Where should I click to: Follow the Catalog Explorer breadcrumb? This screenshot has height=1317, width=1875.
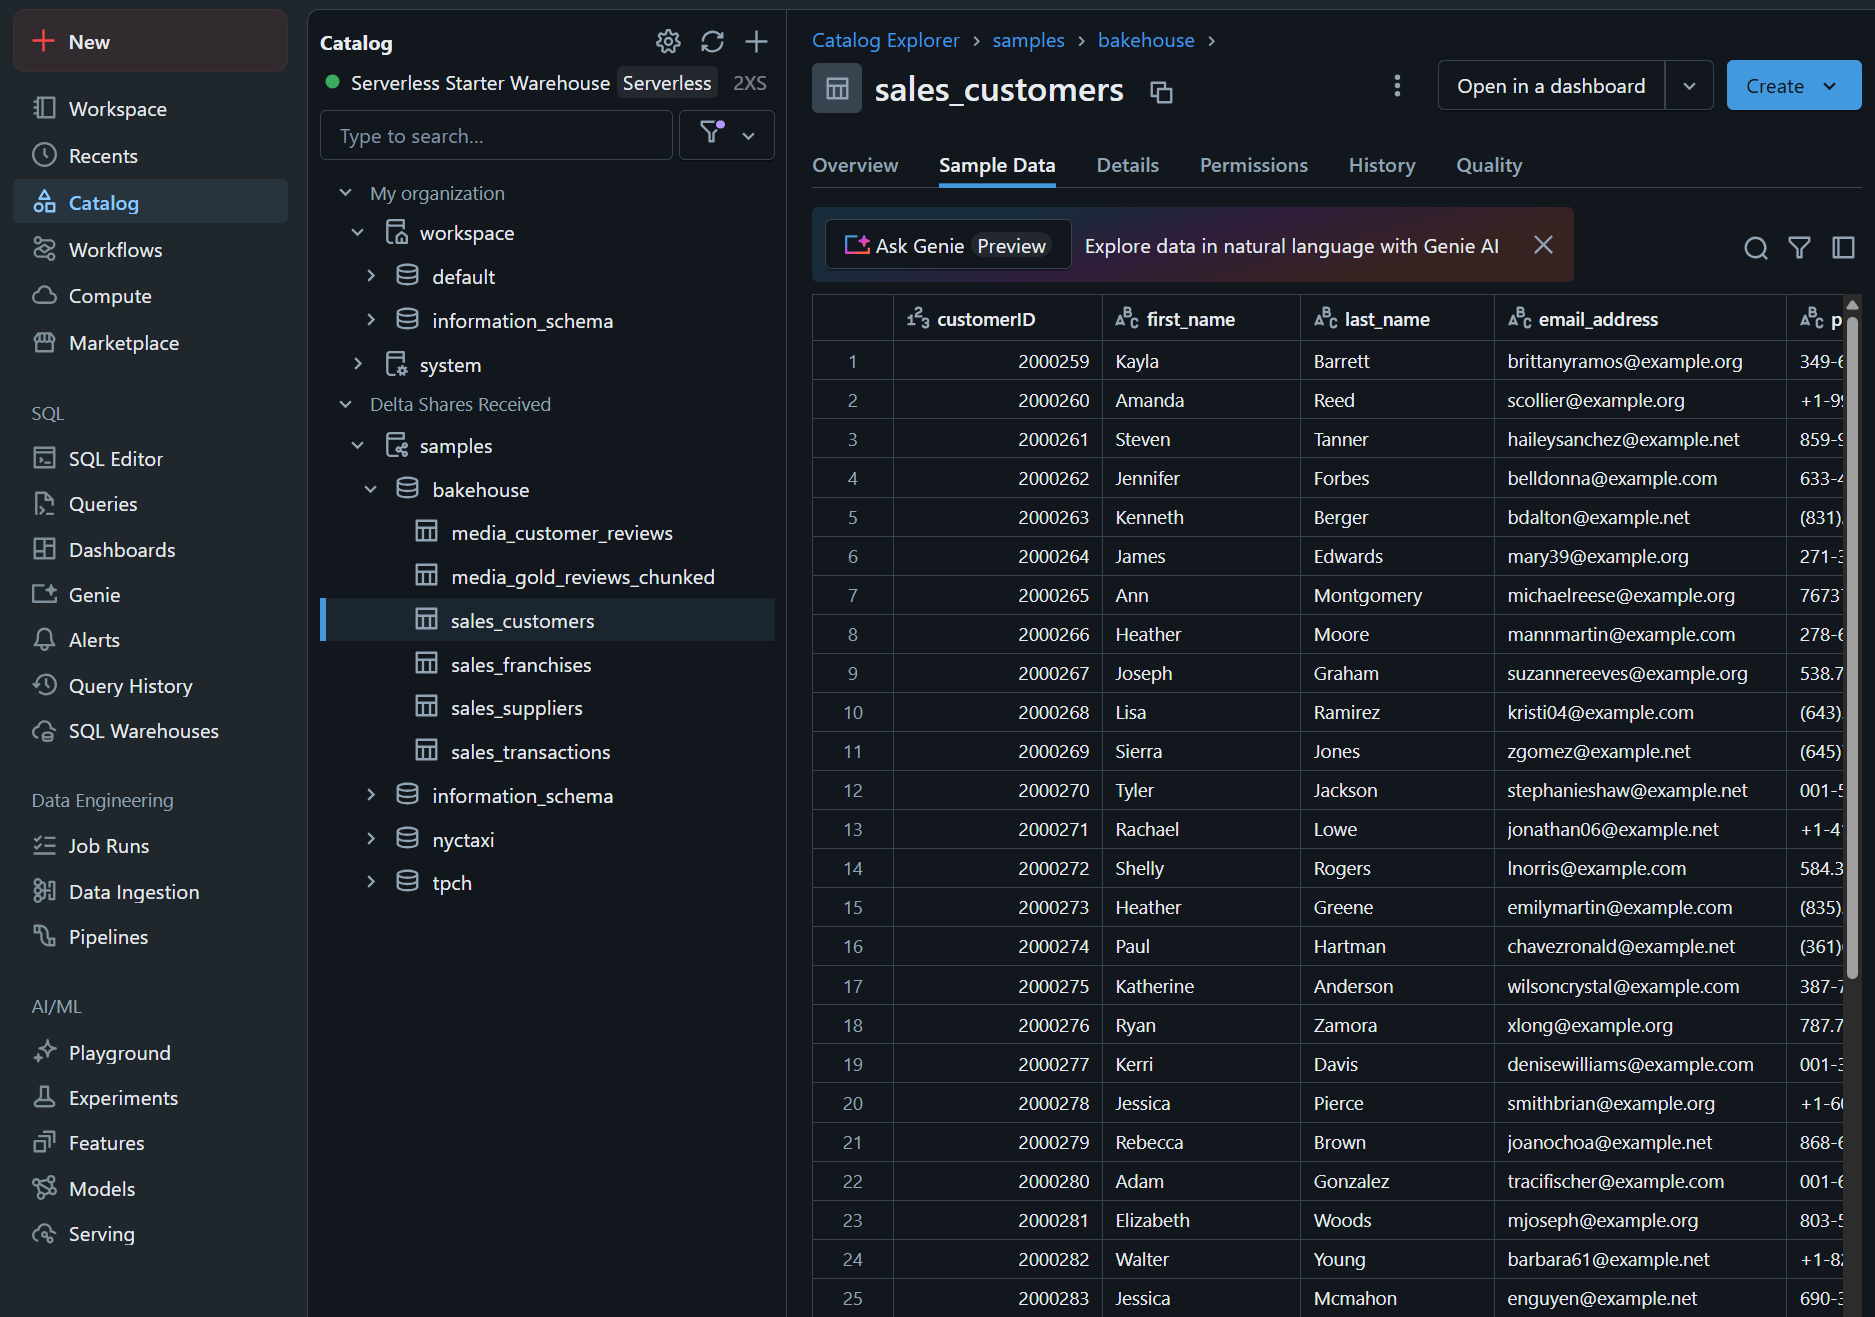coord(885,40)
